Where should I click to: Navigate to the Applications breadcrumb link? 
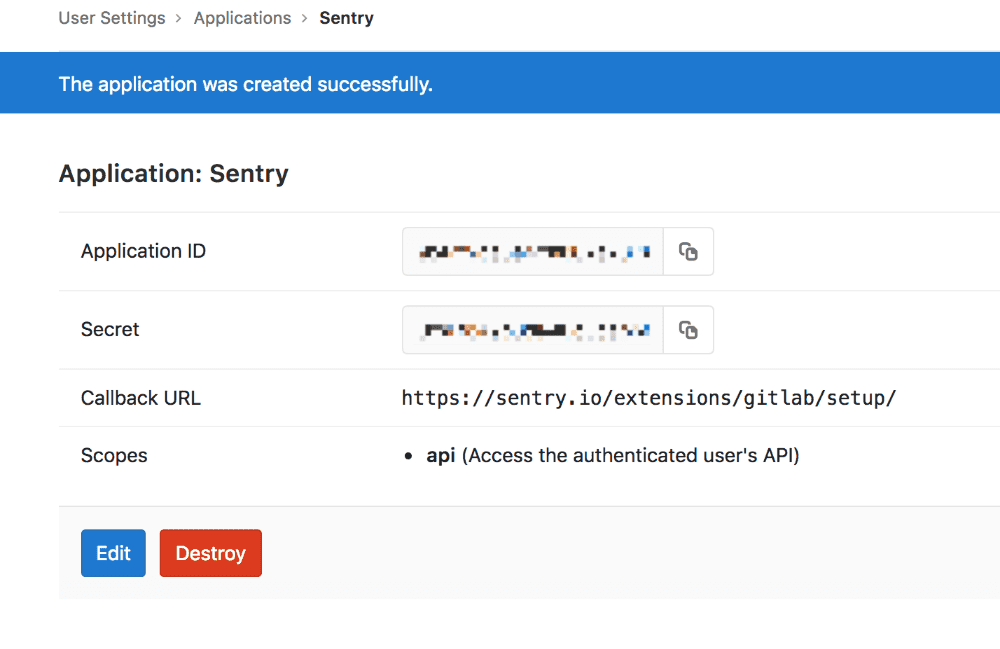click(242, 17)
